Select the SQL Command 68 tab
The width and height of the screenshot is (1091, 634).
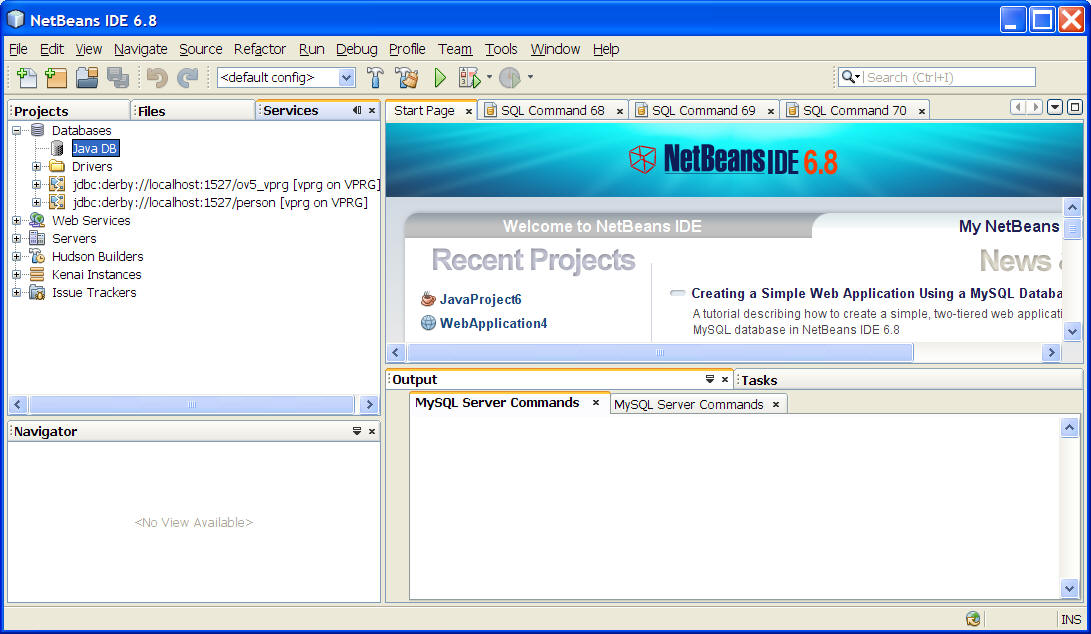click(x=552, y=111)
